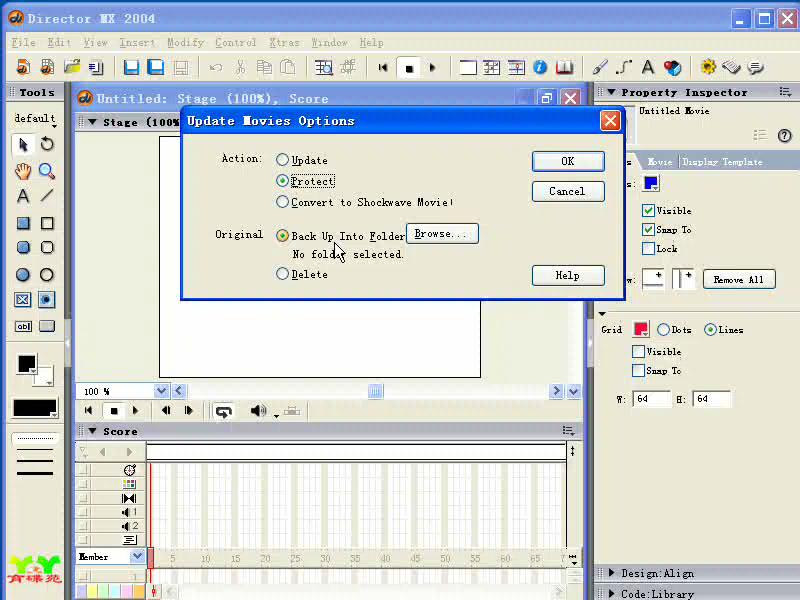Pick the Filled Ellipse tool
The image size is (800, 600).
pos(23,274)
